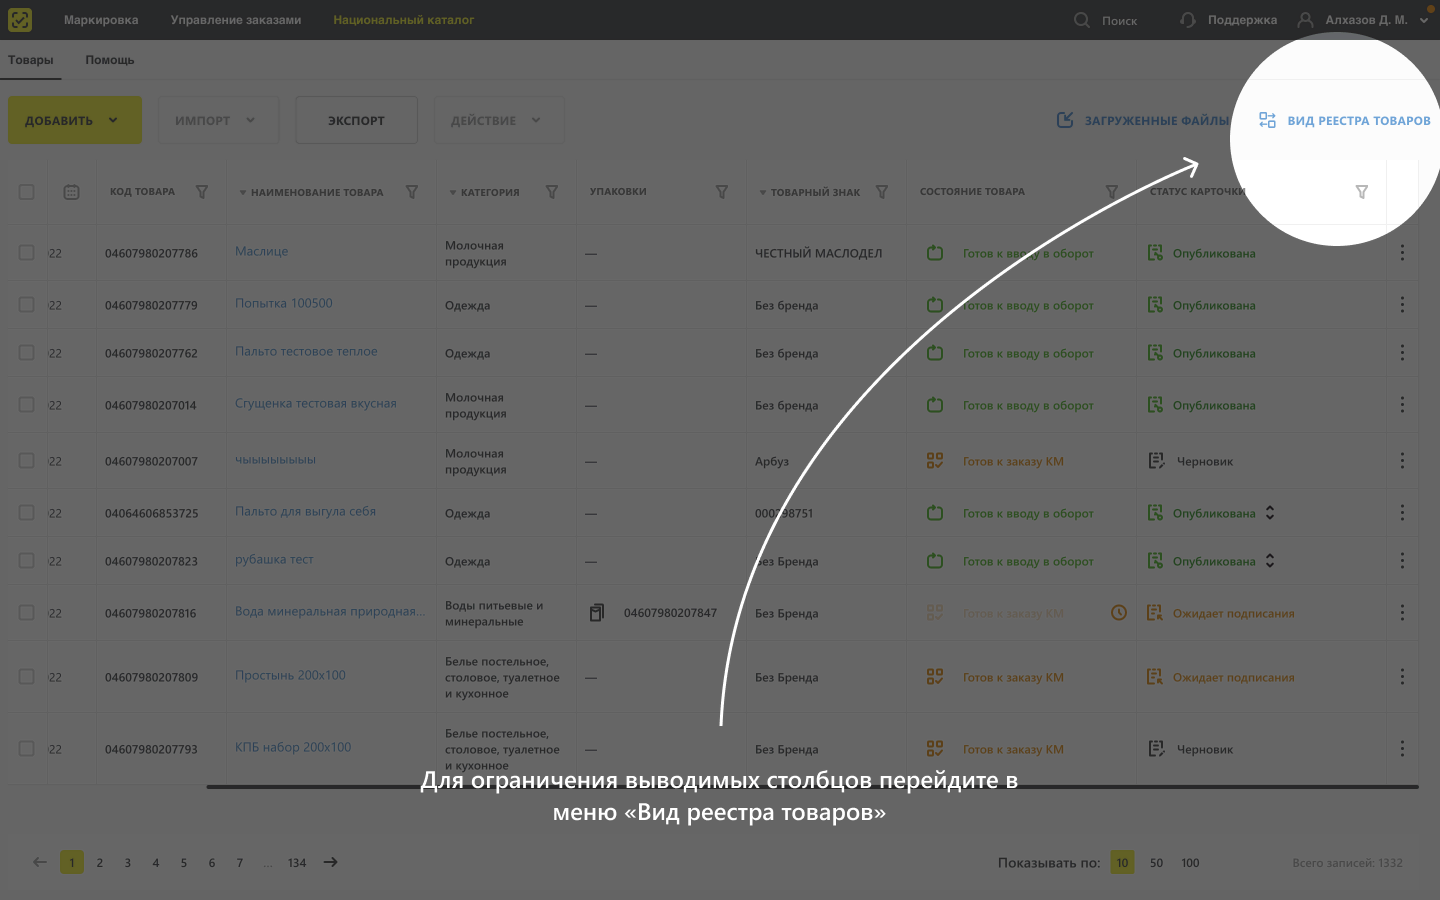Check the чыыыыыыыыы row checkbox
This screenshot has height=900, width=1440.
tap(27, 461)
